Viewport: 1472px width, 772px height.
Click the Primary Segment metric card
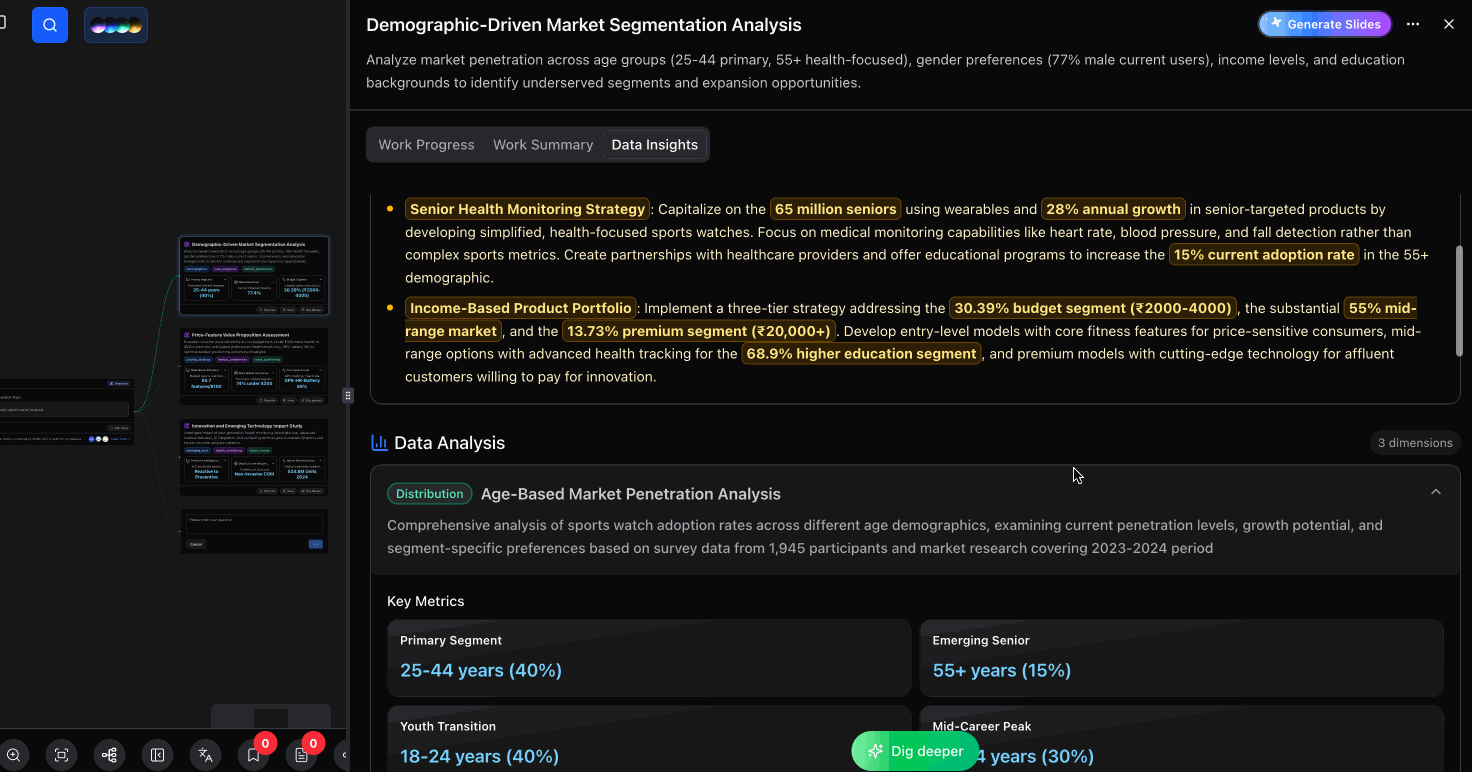[x=649, y=658]
